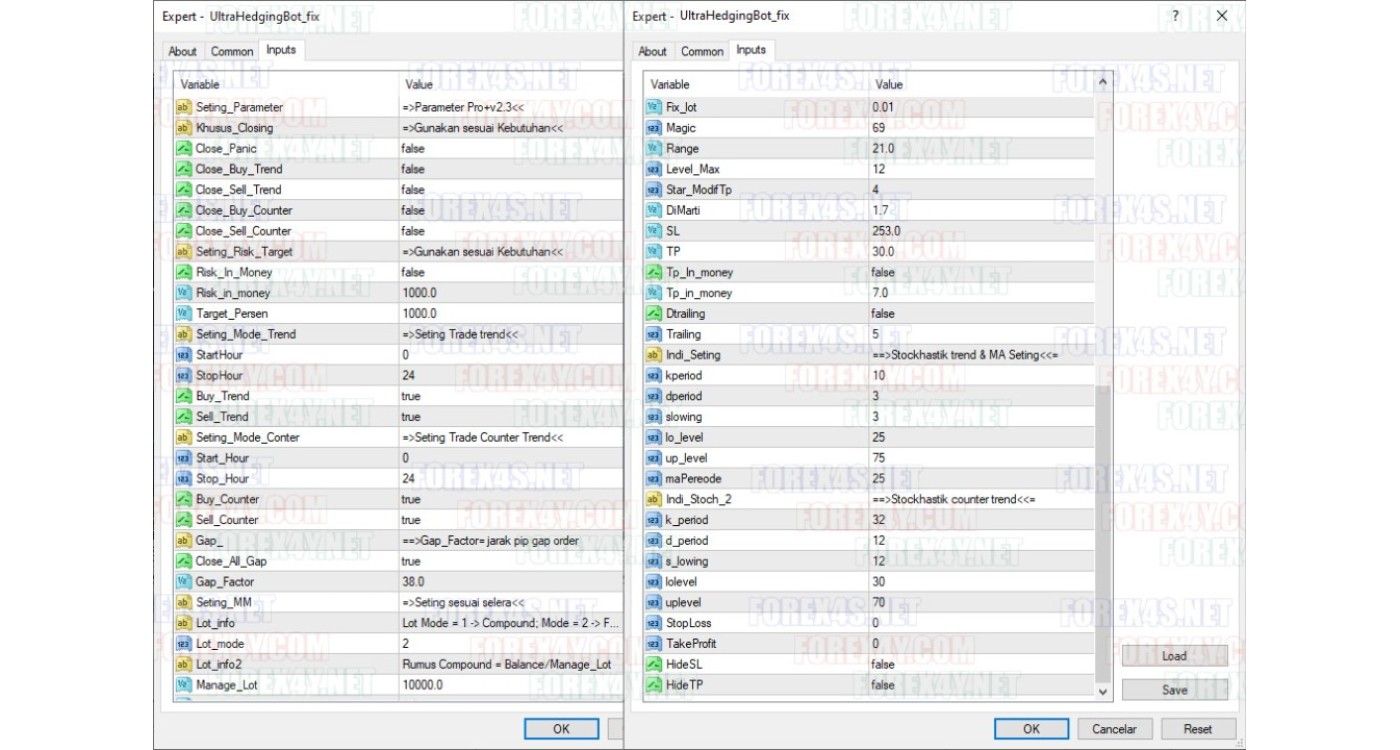This screenshot has width=1400, height=750.
Task: Click the Cancelar button
Action: (x=1115, y=729)
